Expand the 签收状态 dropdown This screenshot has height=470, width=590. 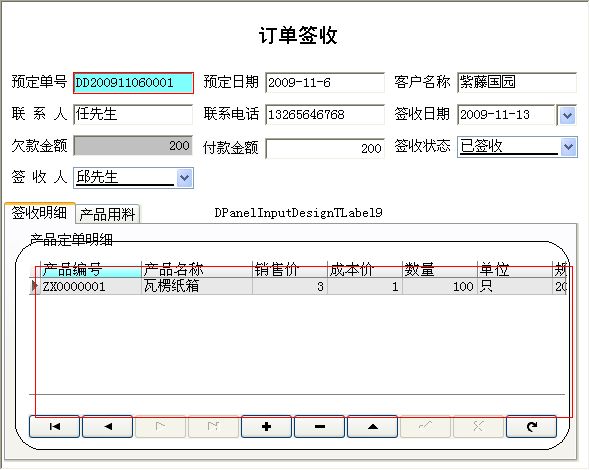tap(568, 147)
